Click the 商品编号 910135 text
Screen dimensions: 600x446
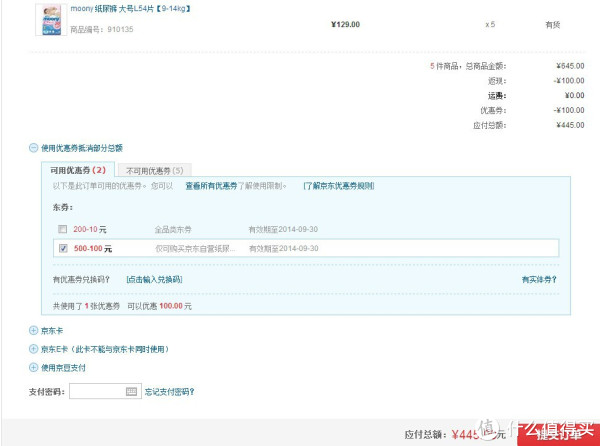102,29
